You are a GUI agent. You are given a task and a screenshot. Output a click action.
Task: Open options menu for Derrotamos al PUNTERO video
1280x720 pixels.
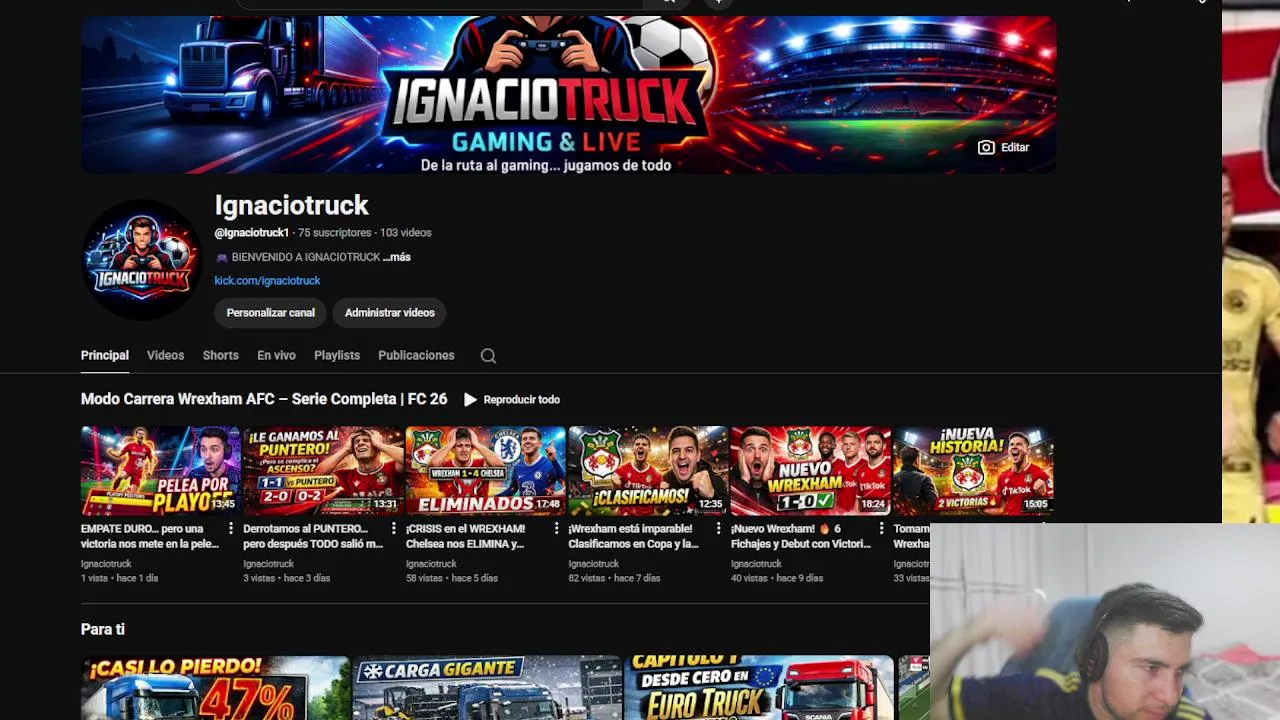click(x=393, y=529)
